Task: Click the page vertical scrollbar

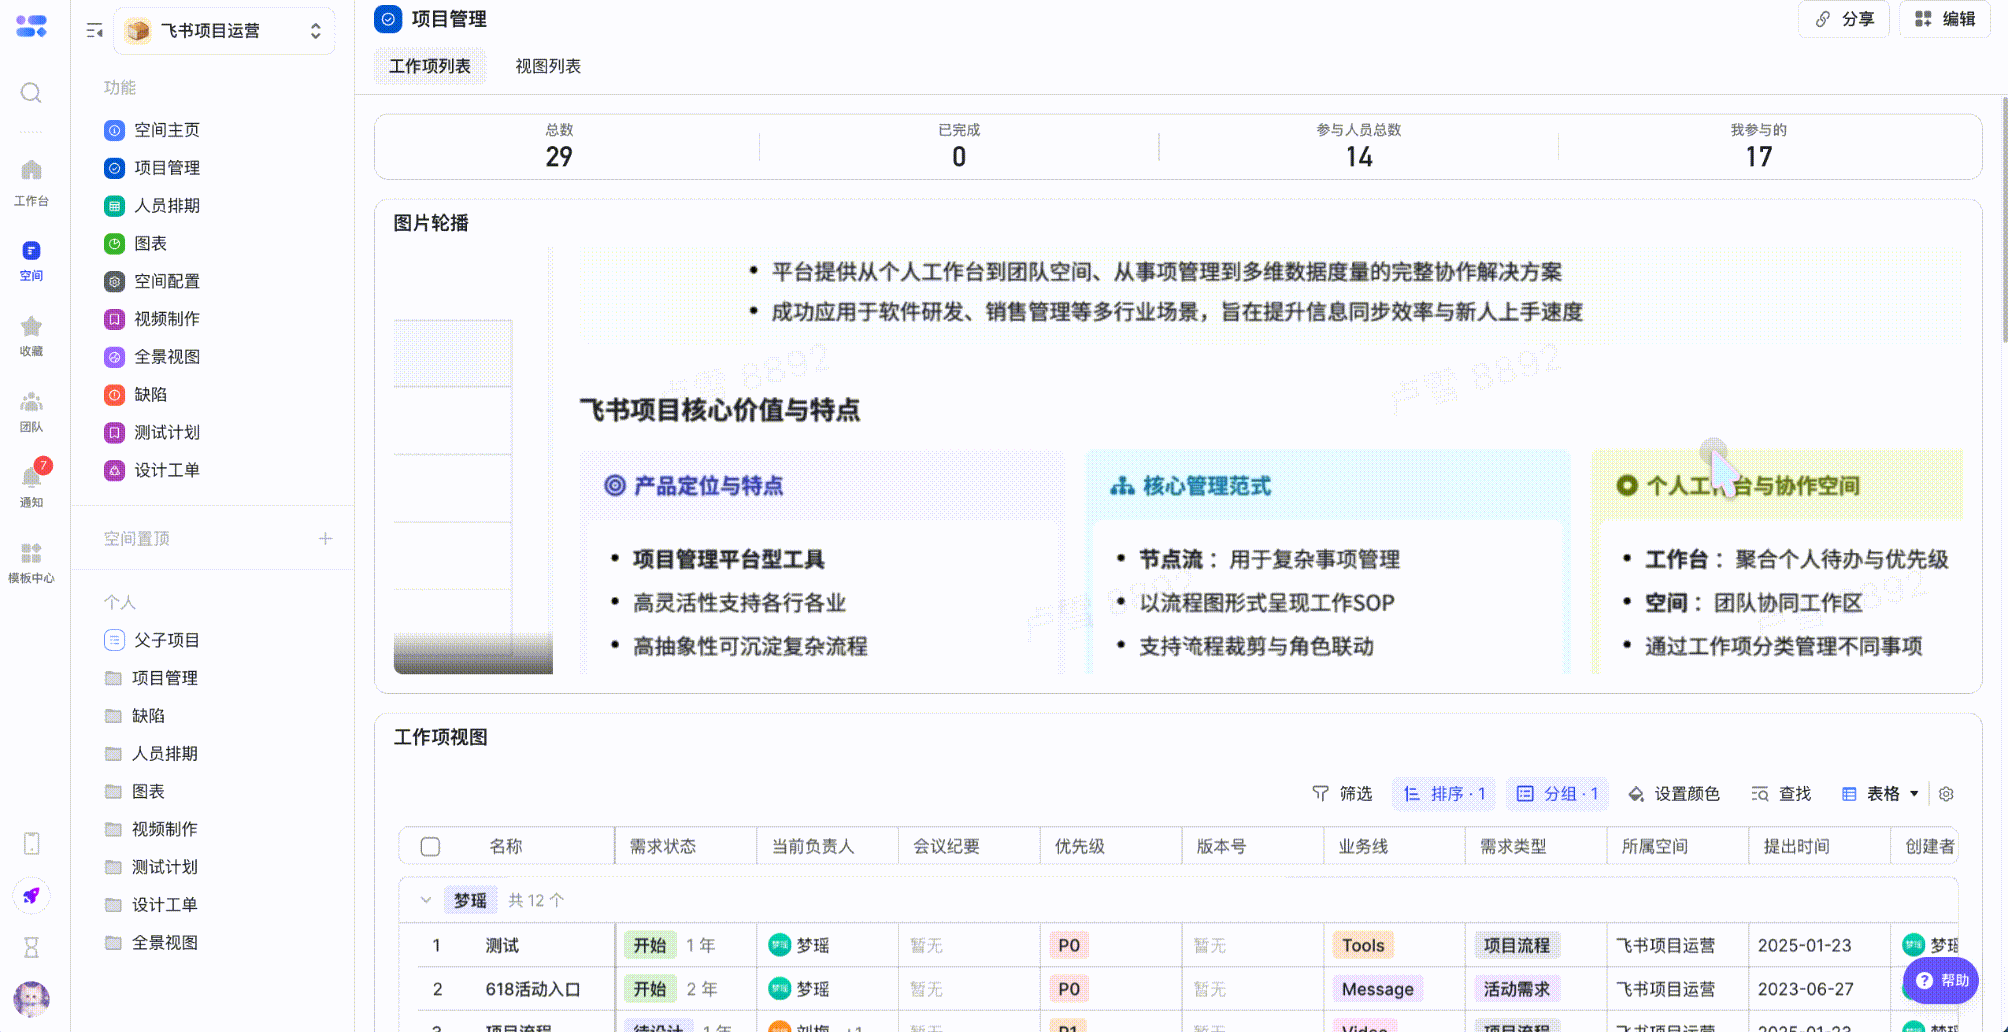Action: point(2004,220)
